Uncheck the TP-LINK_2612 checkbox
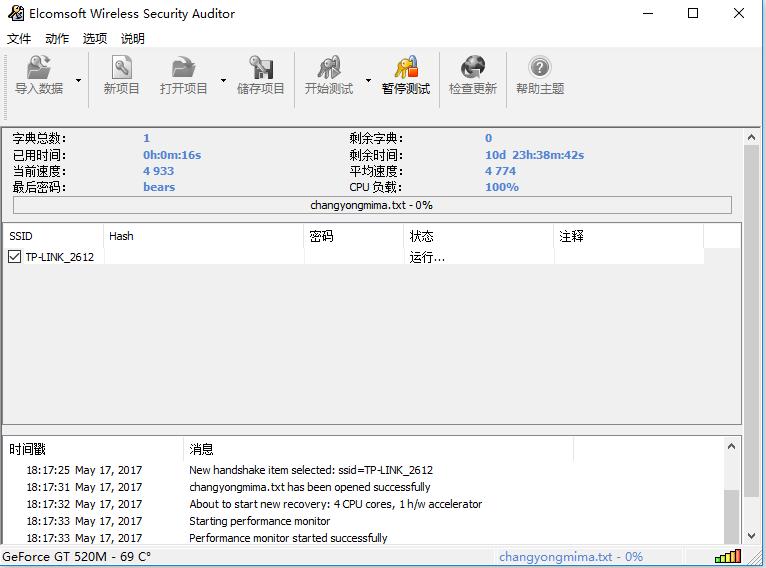Screen dimensions: 766x568 (x=15, y=256)
